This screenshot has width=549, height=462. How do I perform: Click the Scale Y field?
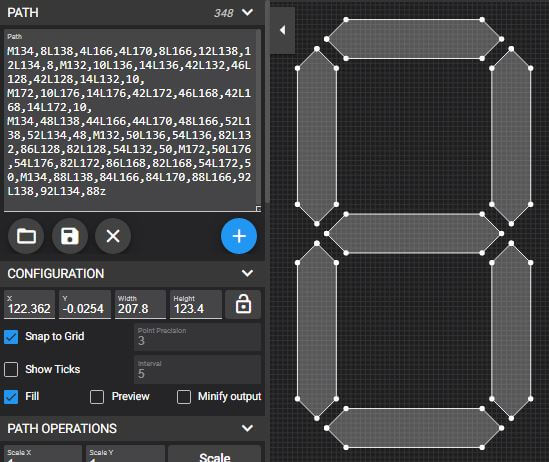pyautogui.click(x=125, y=454)
